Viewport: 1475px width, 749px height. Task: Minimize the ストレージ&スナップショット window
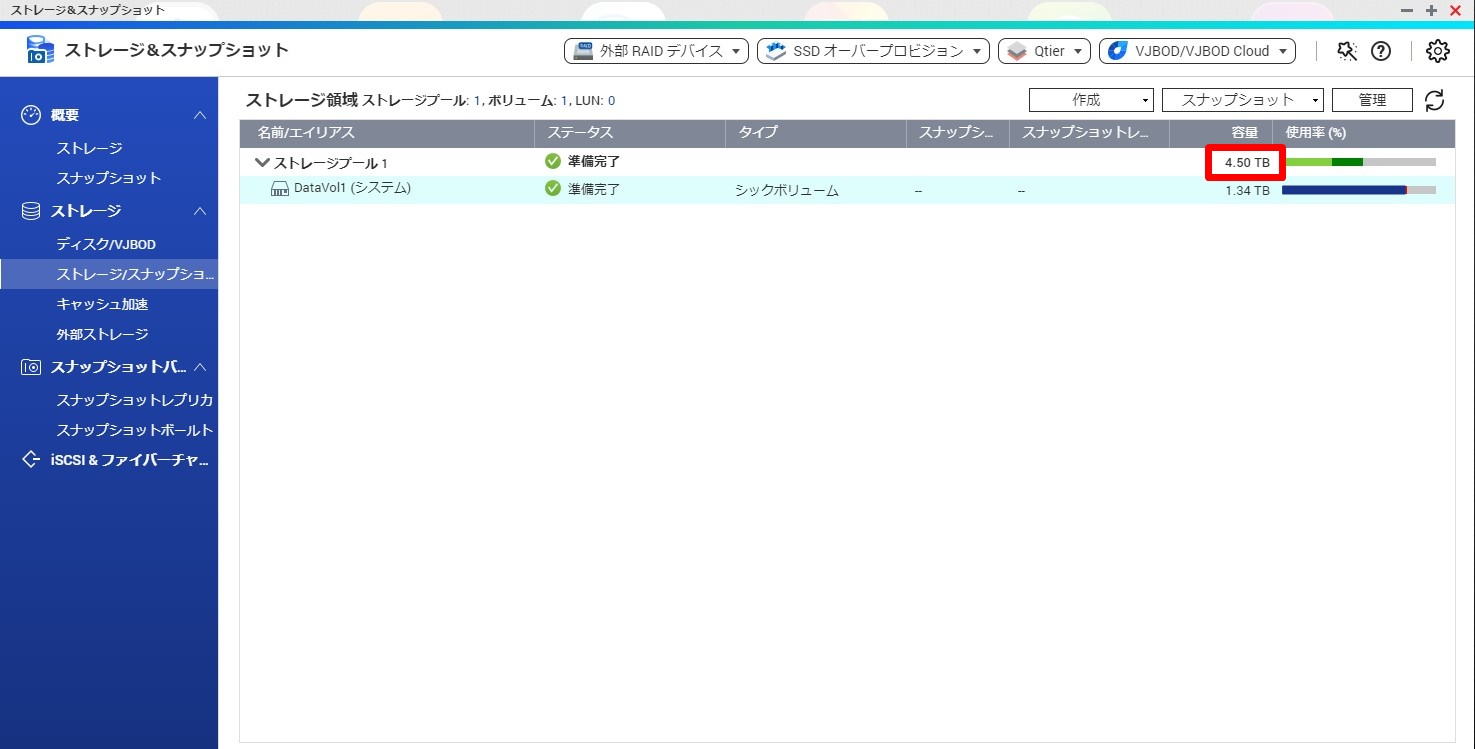[x=1406, y=10]
